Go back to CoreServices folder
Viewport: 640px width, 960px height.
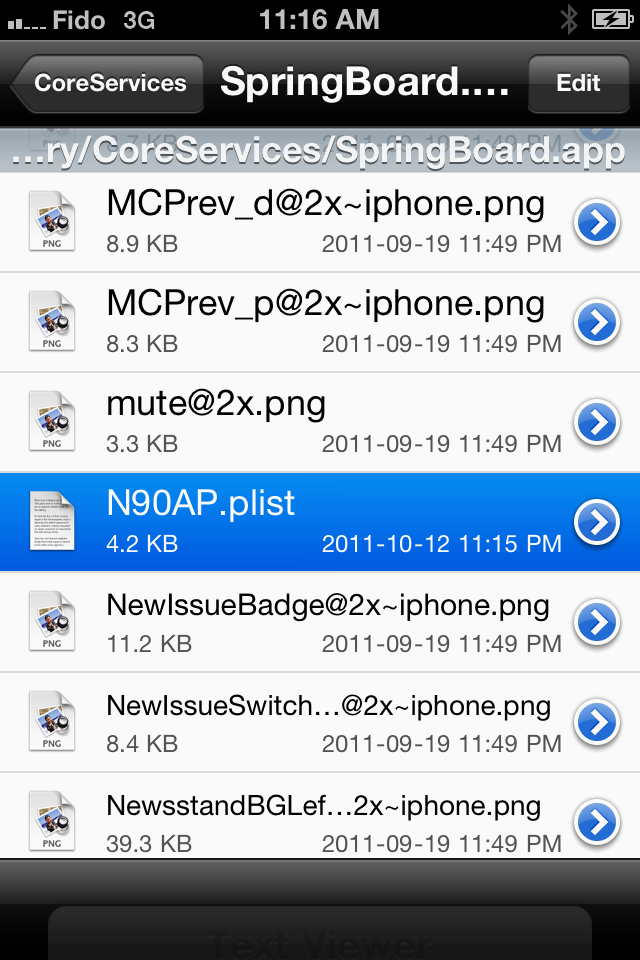[107, 83]
